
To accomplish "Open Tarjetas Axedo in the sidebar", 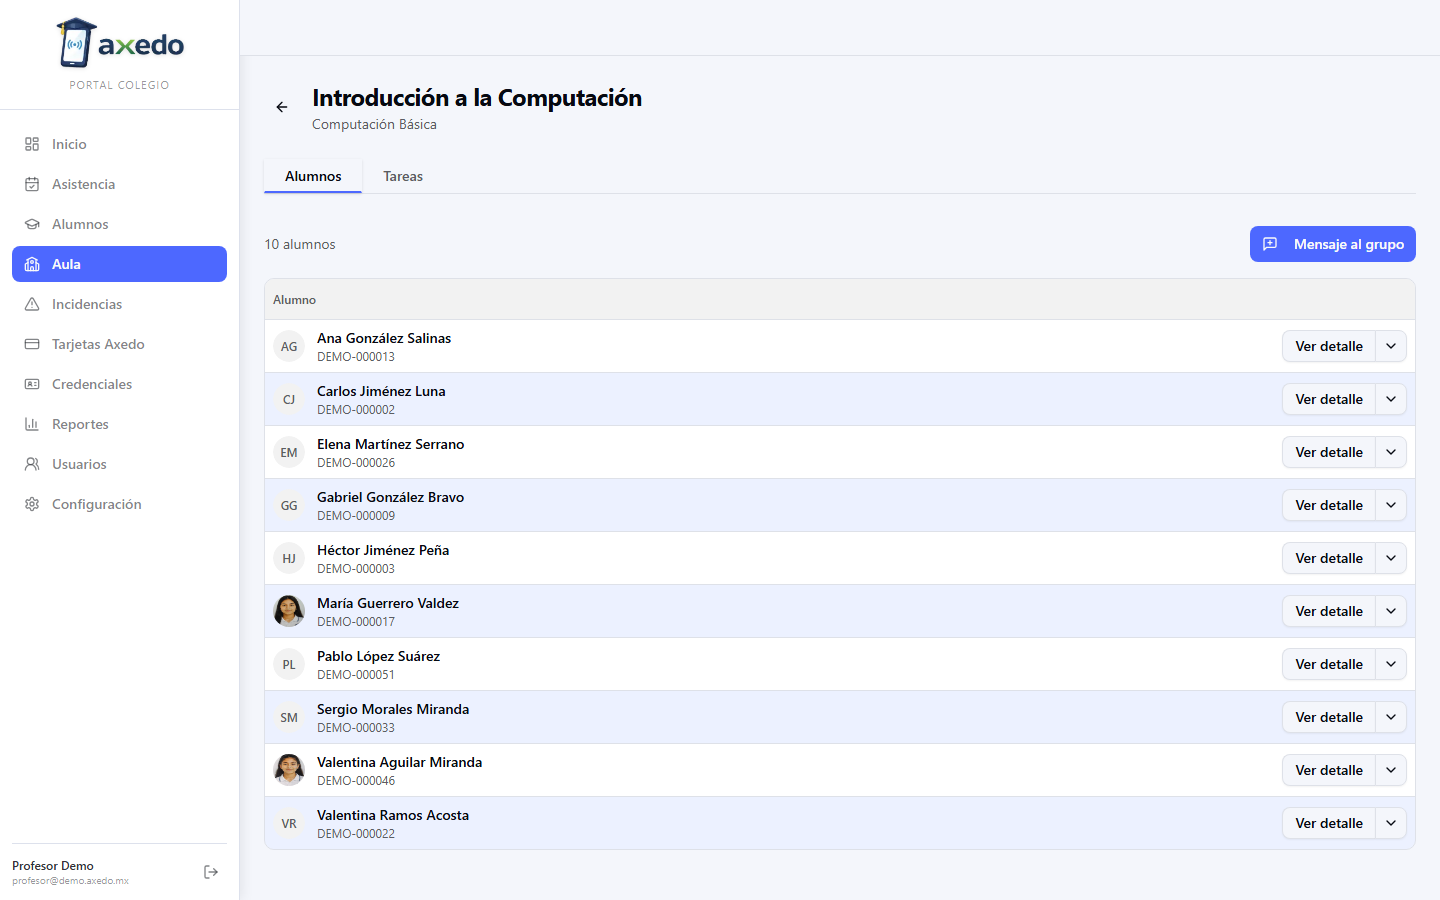I will pyautogui.click(x=119, y=344).
